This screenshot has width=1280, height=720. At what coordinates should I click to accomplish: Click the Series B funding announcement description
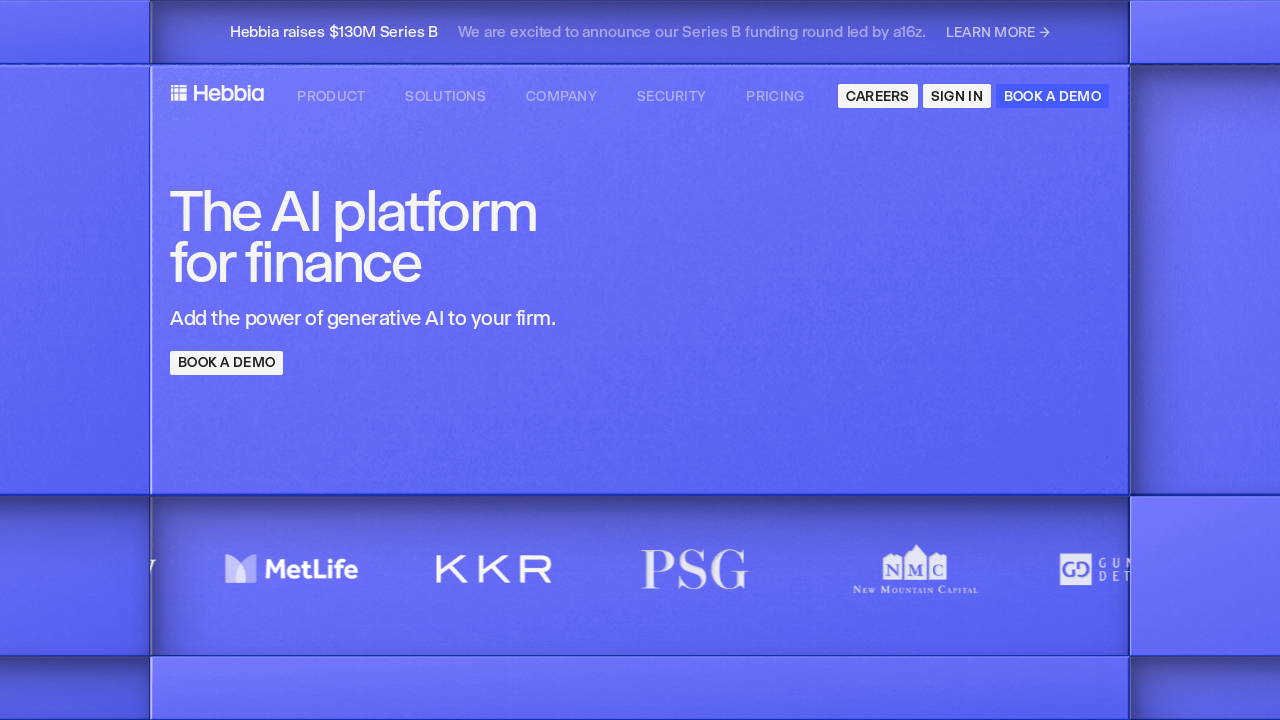click(691, 32)
